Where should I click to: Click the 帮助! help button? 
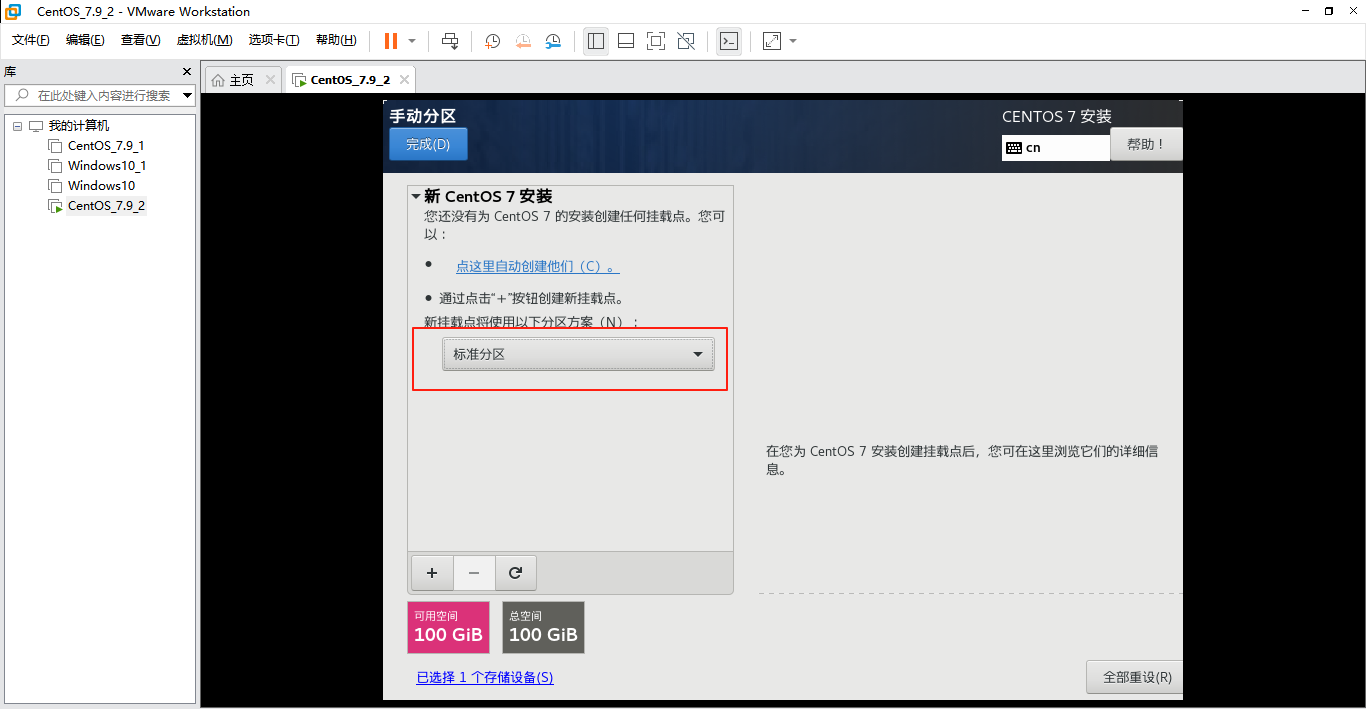click(x=1146, y=144)
